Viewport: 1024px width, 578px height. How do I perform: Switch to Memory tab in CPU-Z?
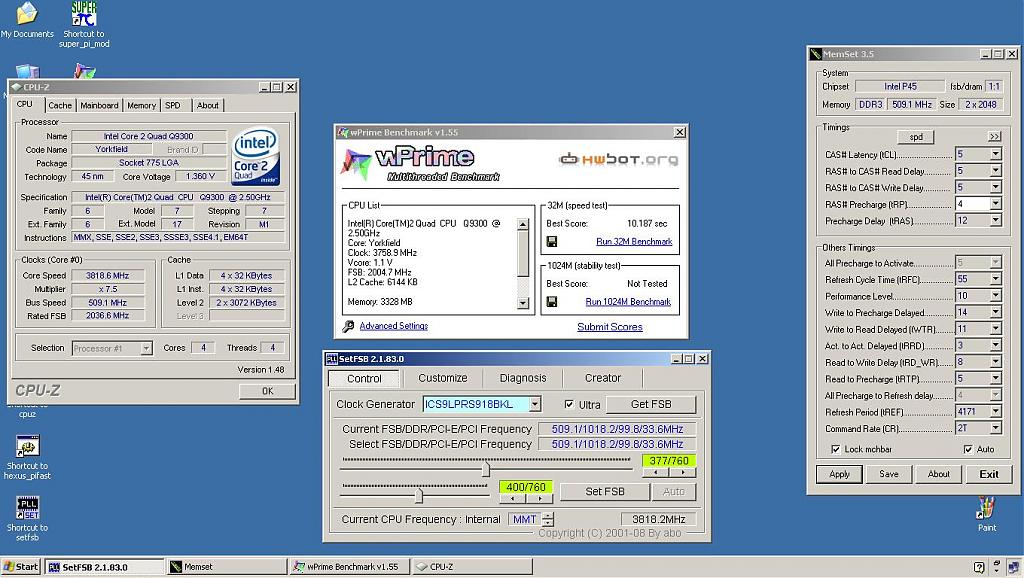142,105
